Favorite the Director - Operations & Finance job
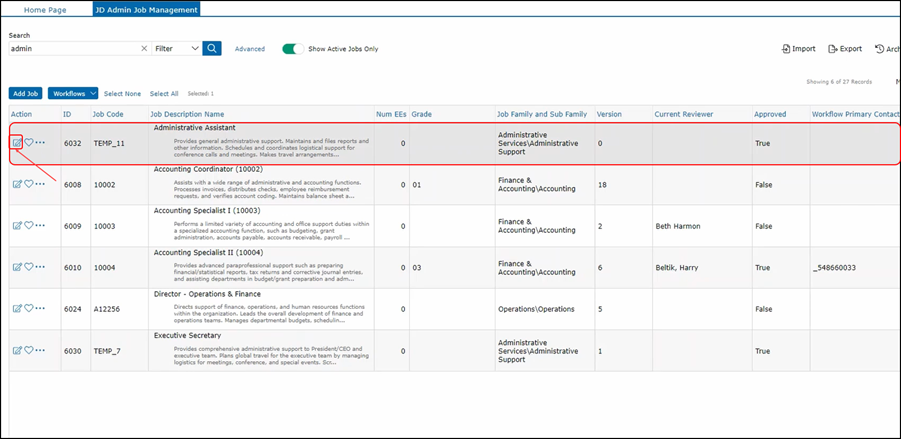Image resolution: width=901 pixels, height=439 pixels. tap(29, 309)
